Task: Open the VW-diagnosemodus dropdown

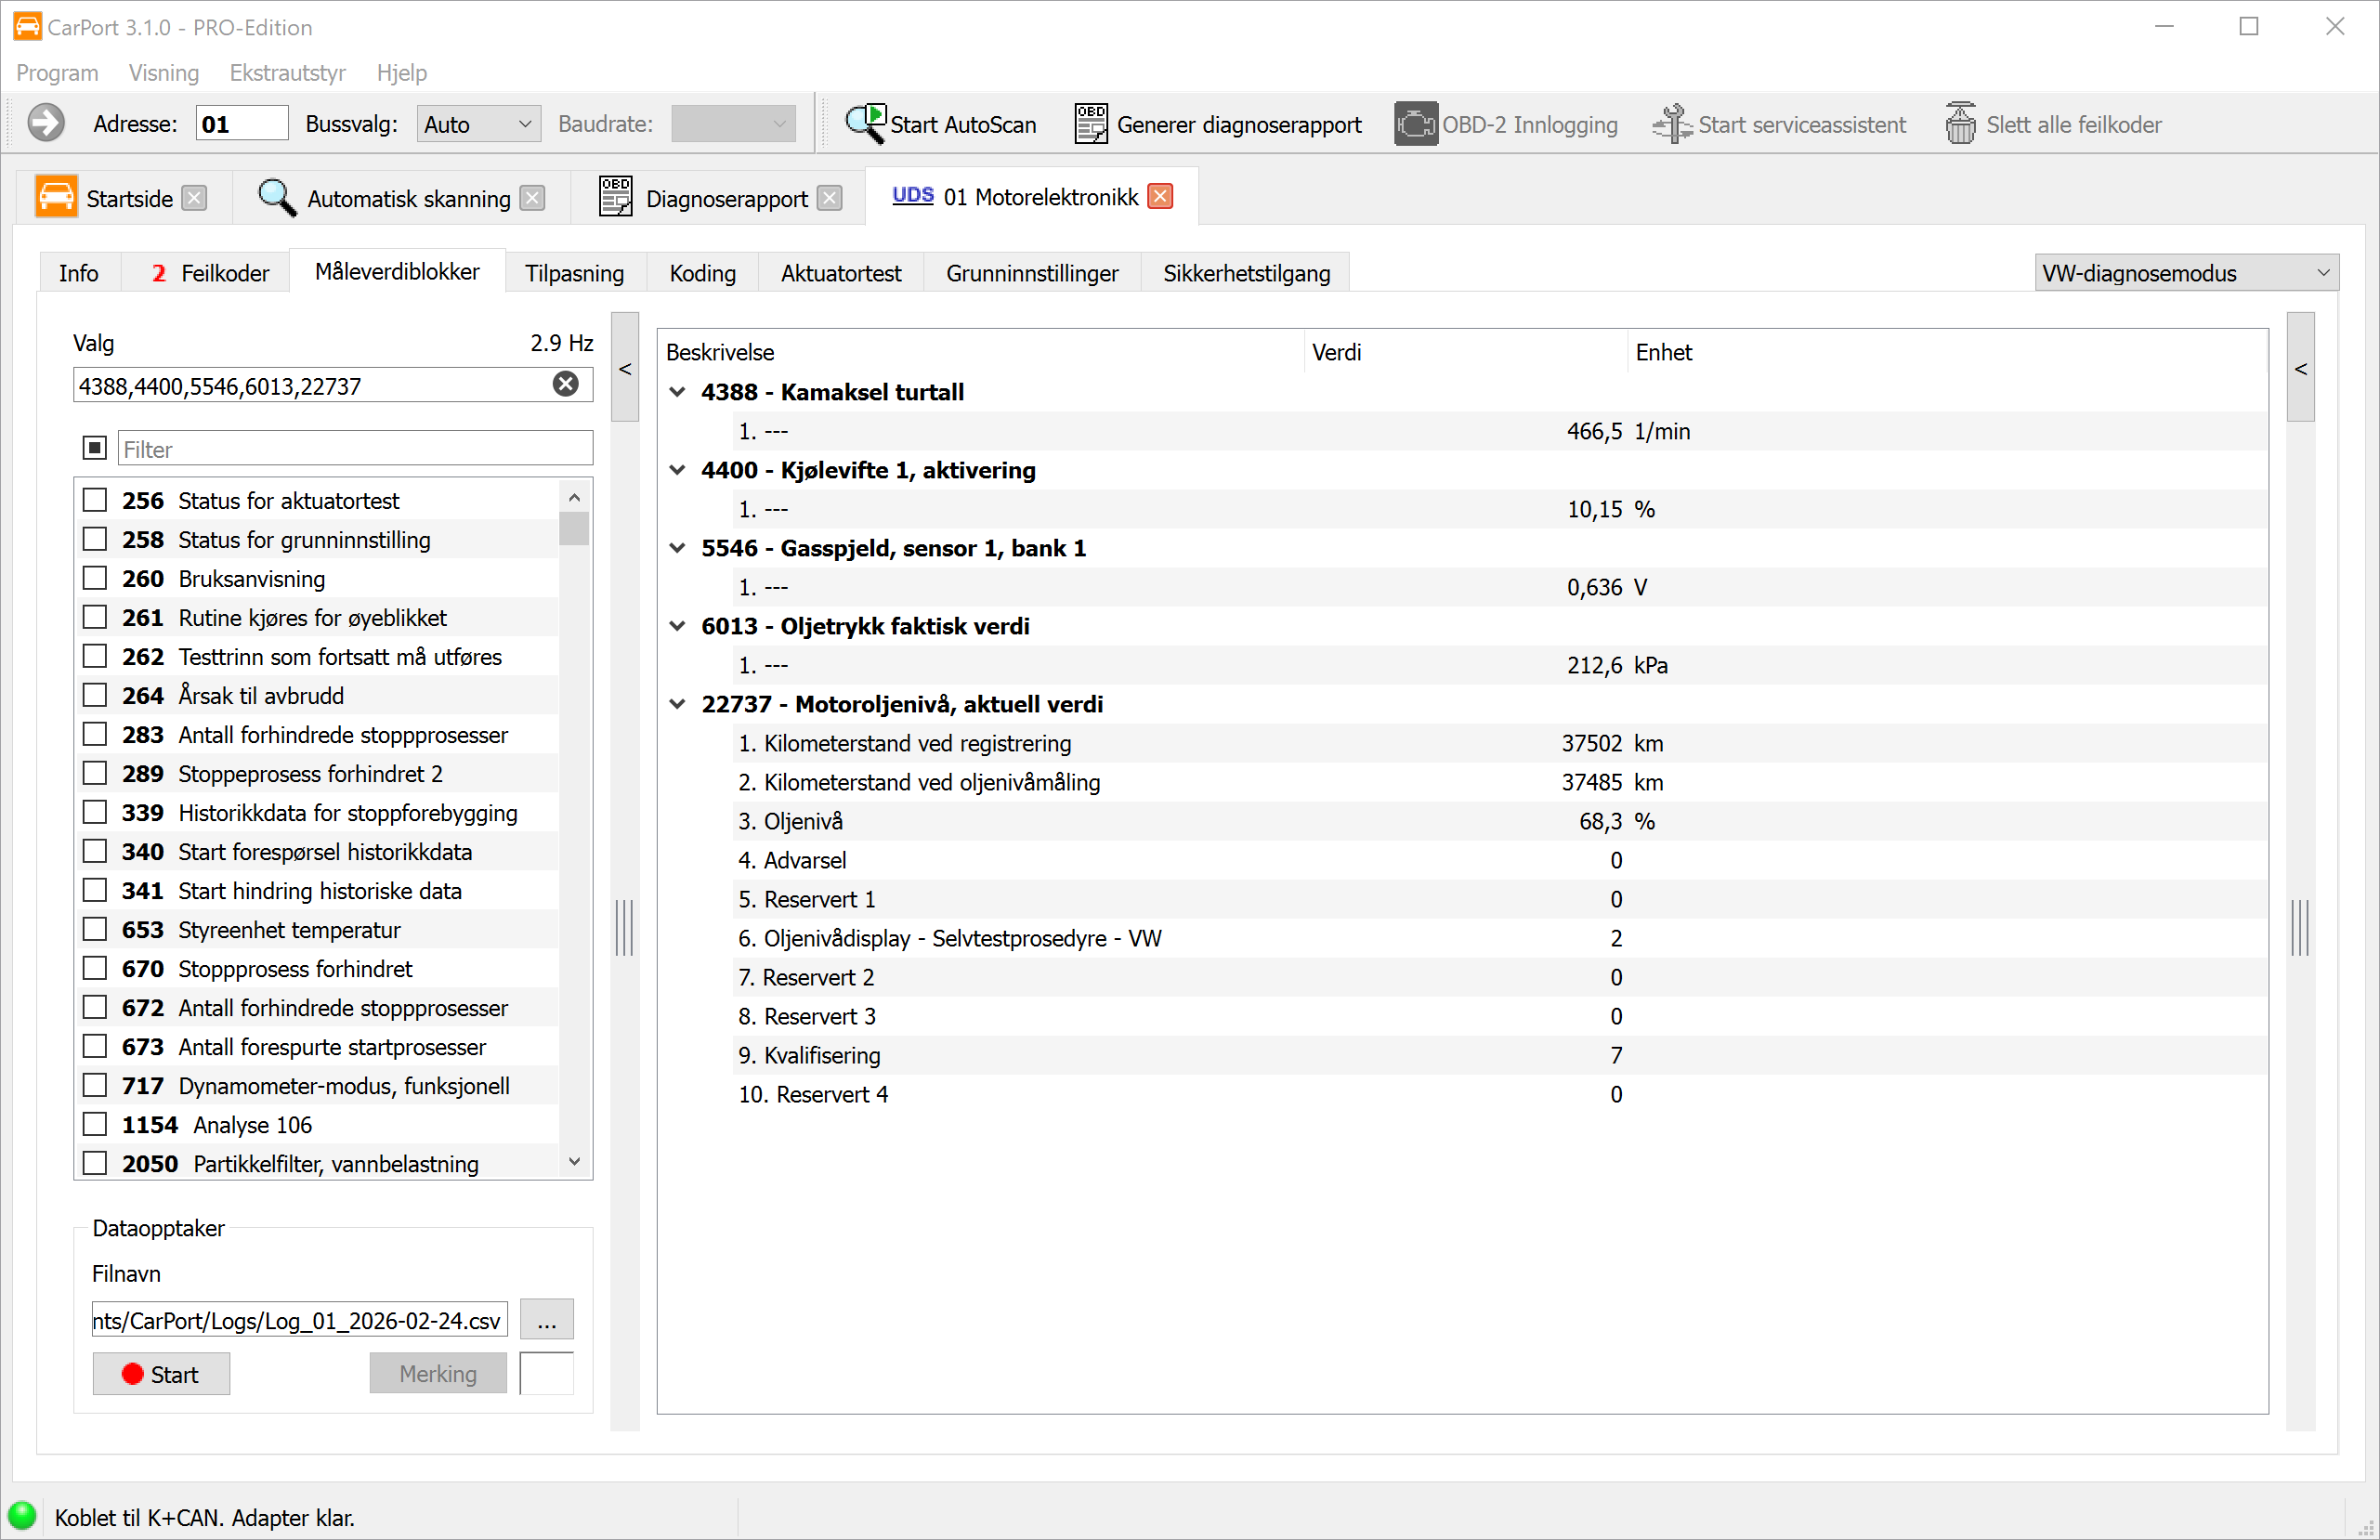Action: coord(2185,273)
